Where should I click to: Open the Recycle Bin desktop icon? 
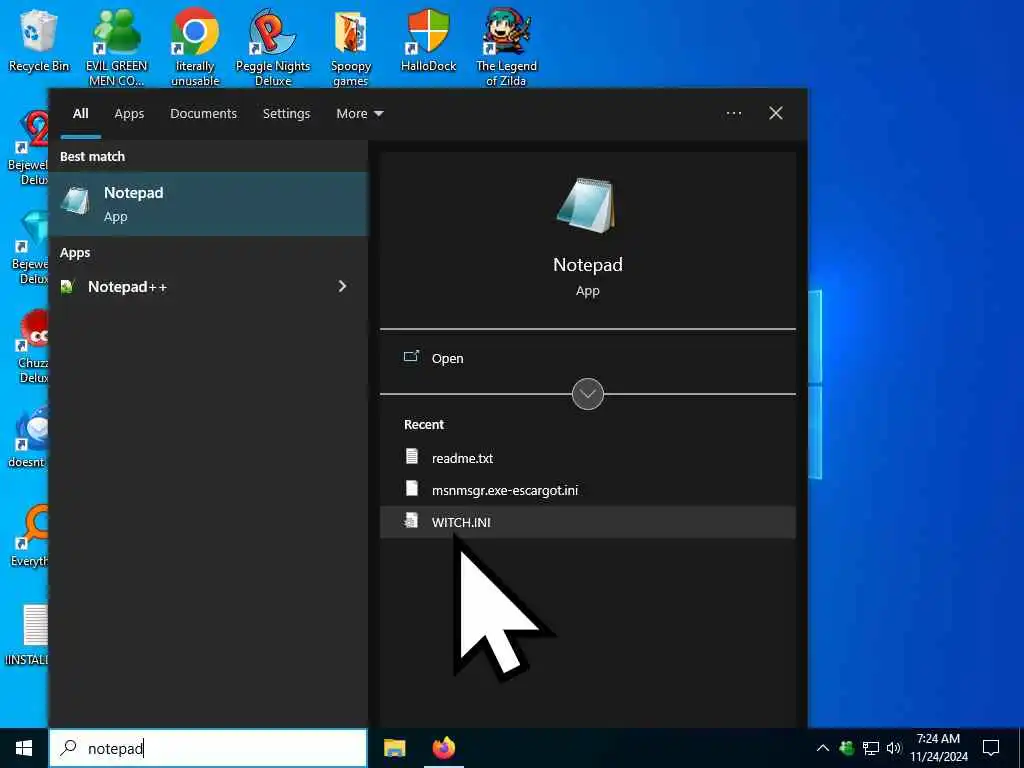(39, 40)
